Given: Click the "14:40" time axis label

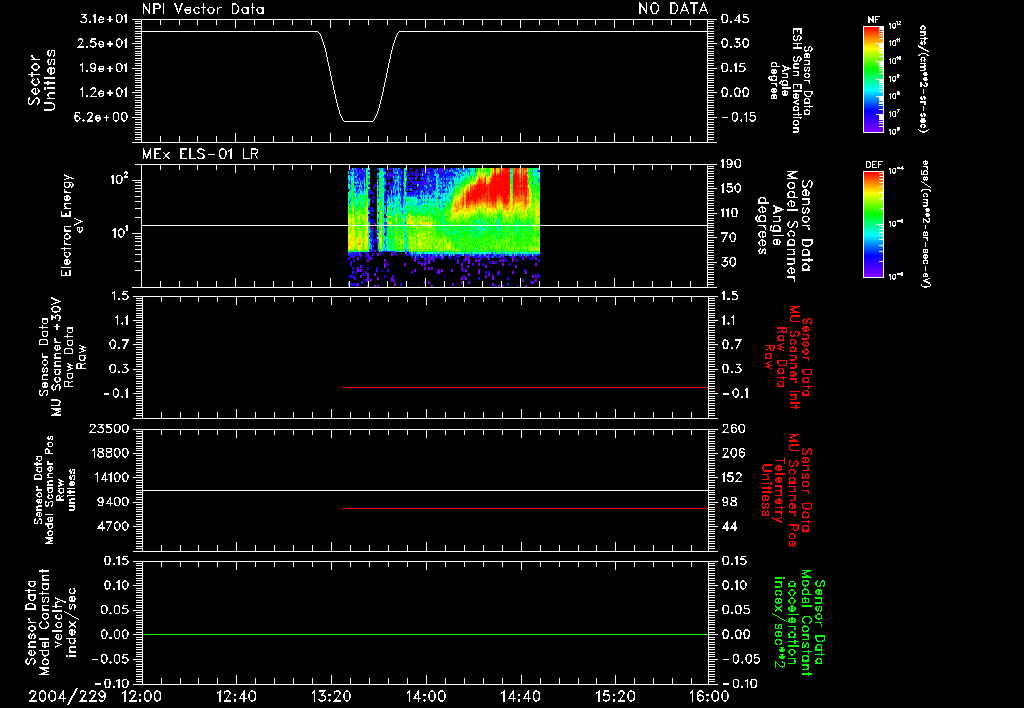Looking at the screenshot, I should [520, 696].
